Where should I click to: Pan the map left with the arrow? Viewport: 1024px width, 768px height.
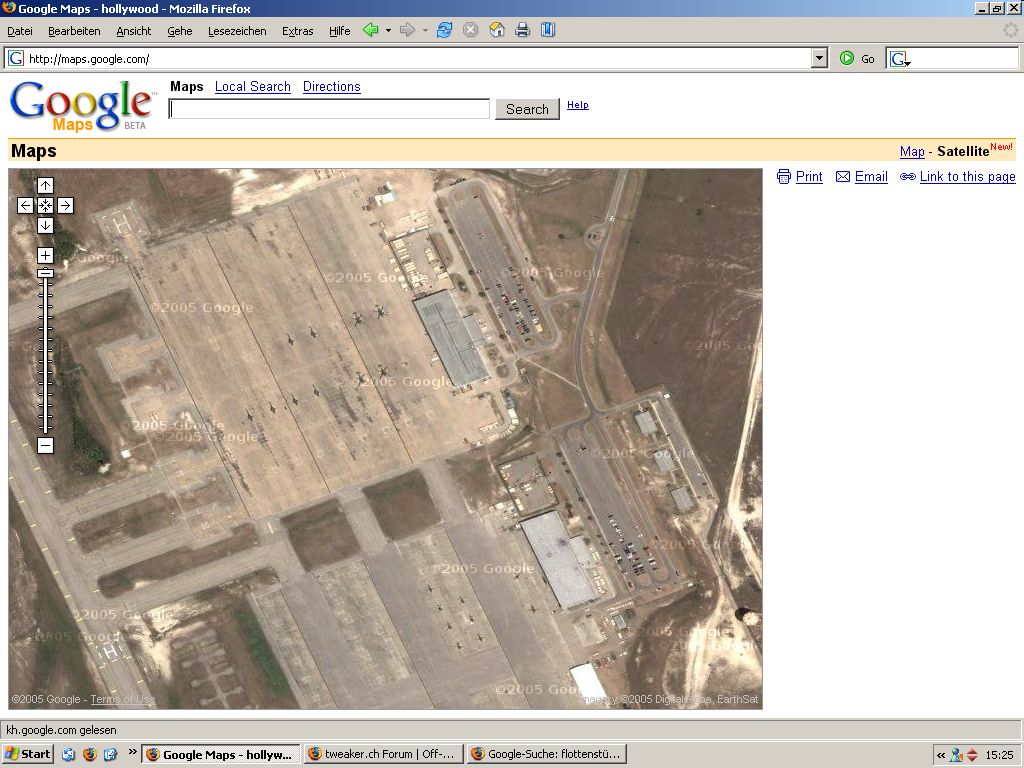(x=25, y=205)
